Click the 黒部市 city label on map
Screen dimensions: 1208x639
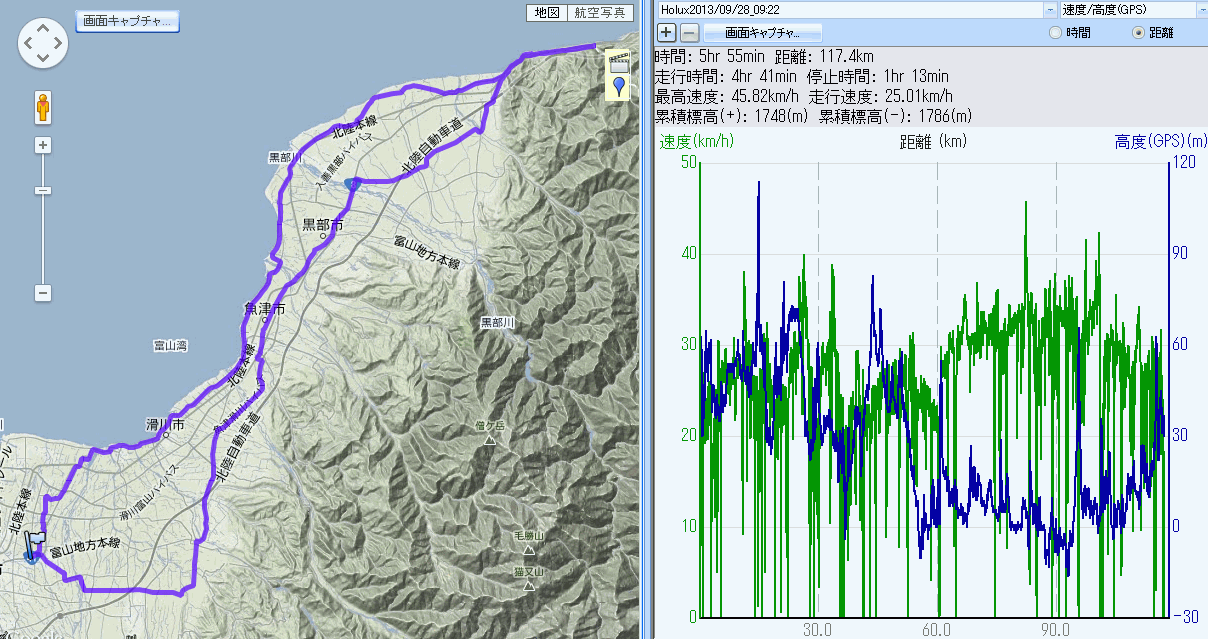pos(322,226)
